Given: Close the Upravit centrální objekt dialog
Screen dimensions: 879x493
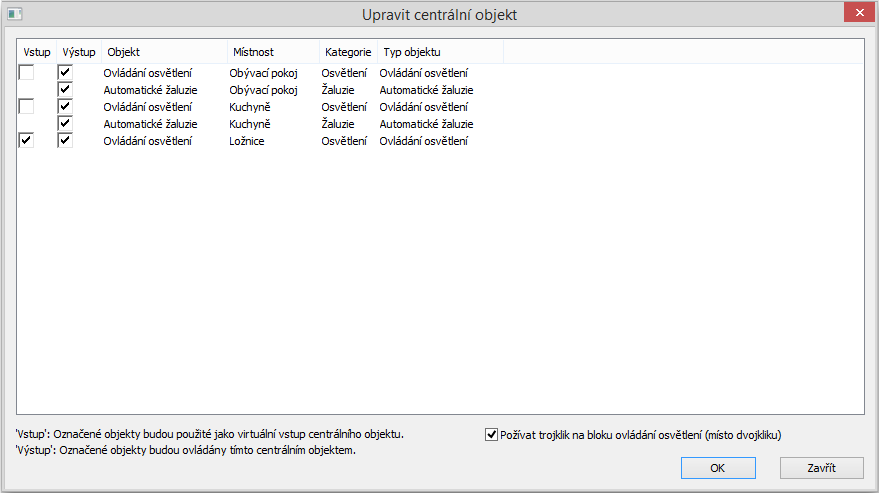Looking at the screenshot, I should click(x=856, y=13).
